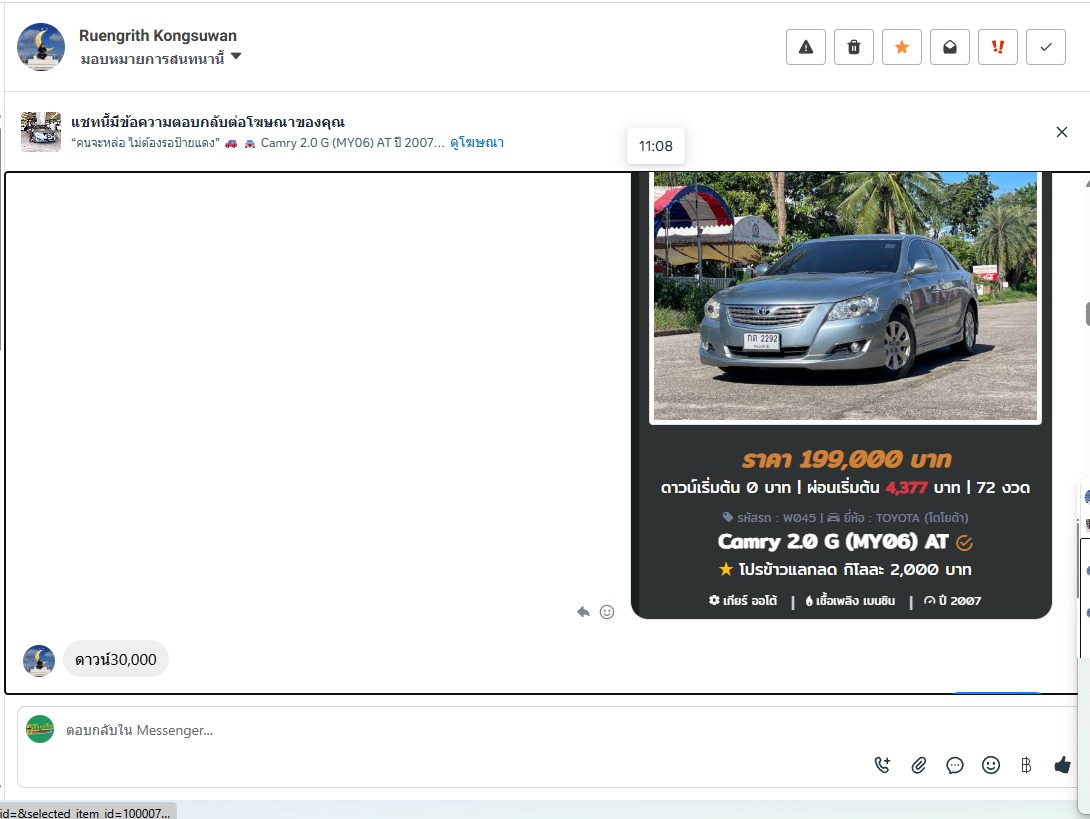Mark conversation as unread envelope icon
The width and height of the screenshot is (1090, 819).
950,47
